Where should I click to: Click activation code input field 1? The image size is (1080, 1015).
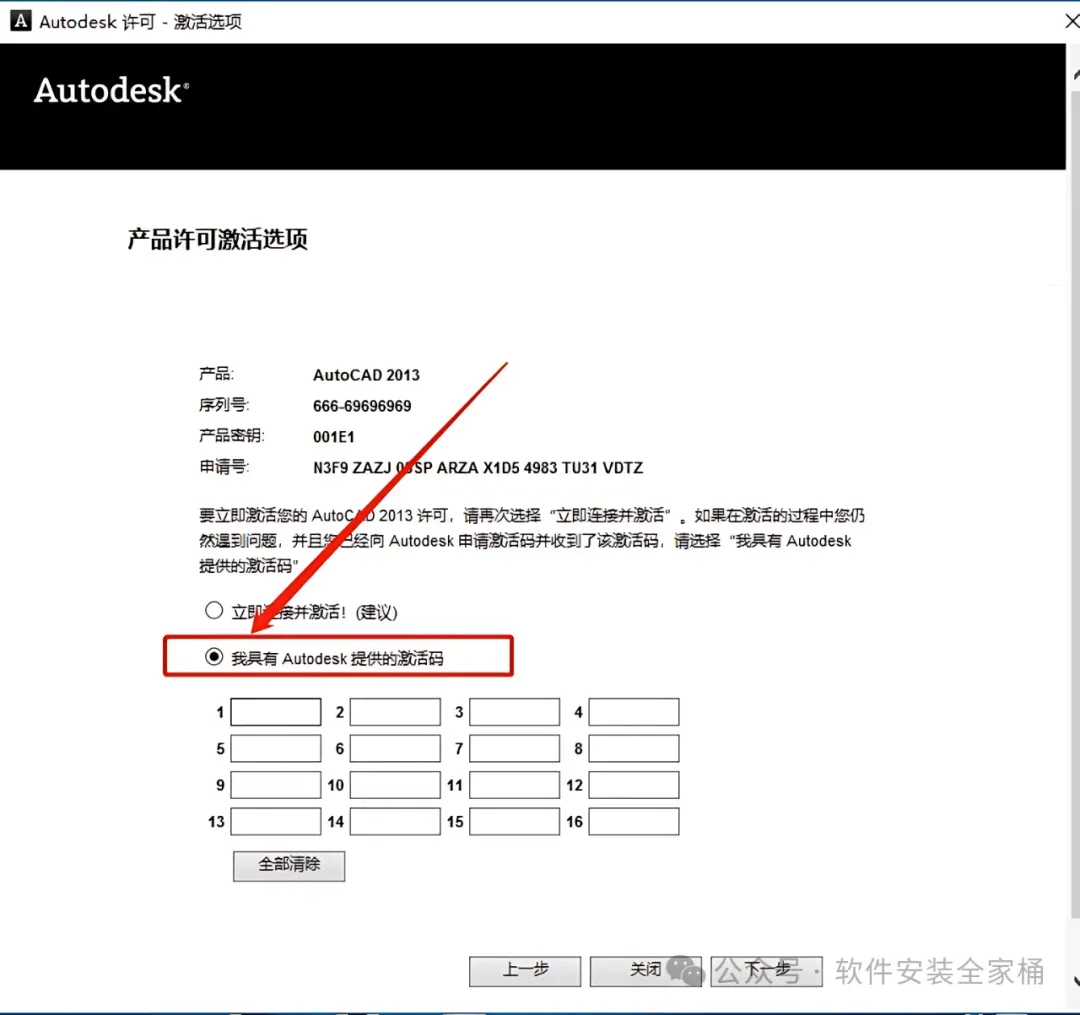pyautogui.click(x=276, y=712)
